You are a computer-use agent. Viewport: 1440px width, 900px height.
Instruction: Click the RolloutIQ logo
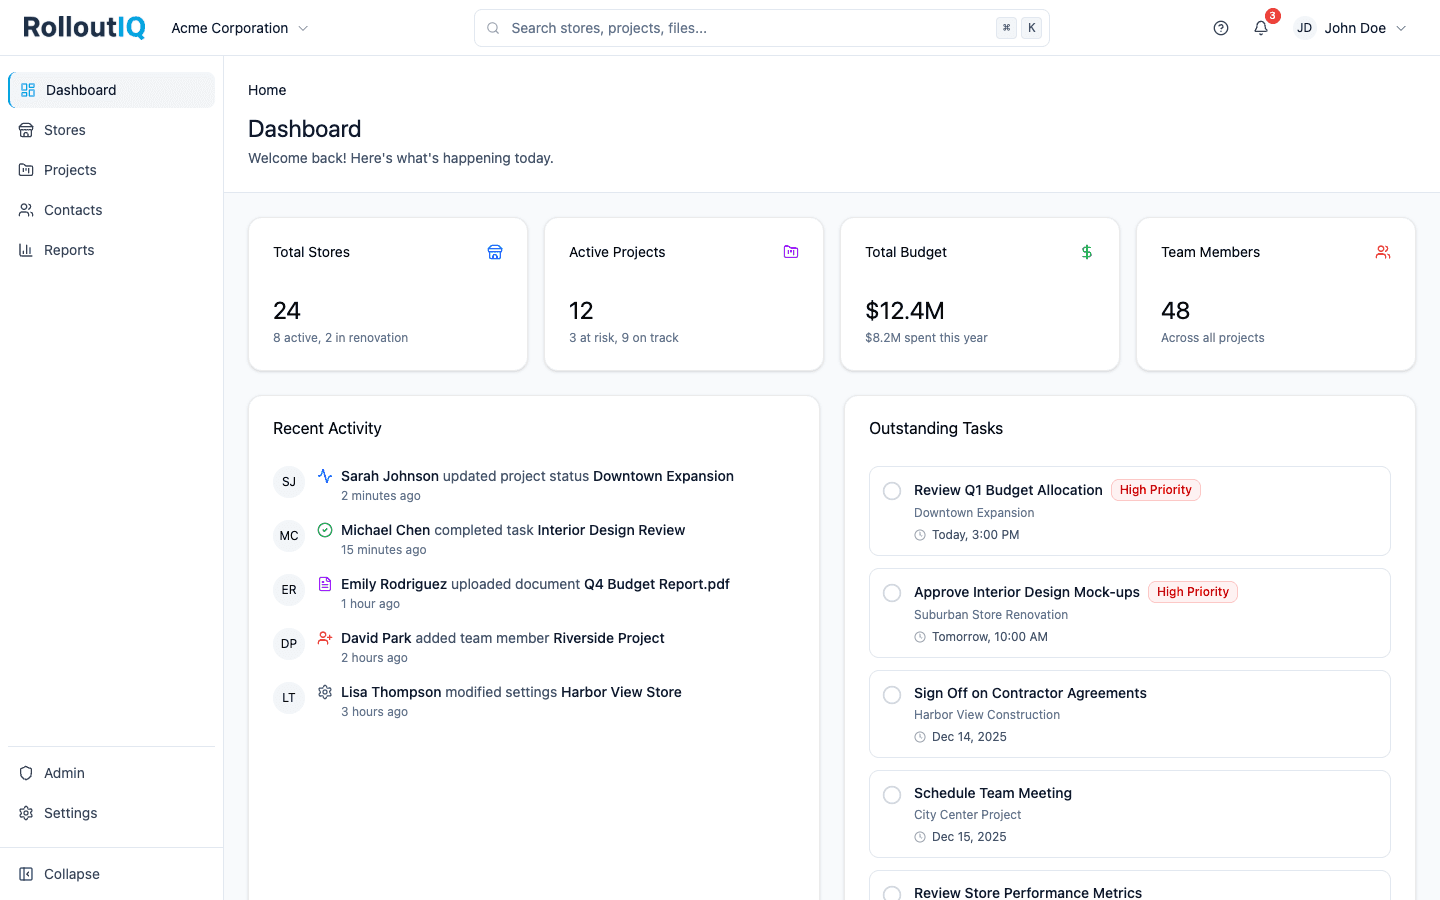[83, 27]
